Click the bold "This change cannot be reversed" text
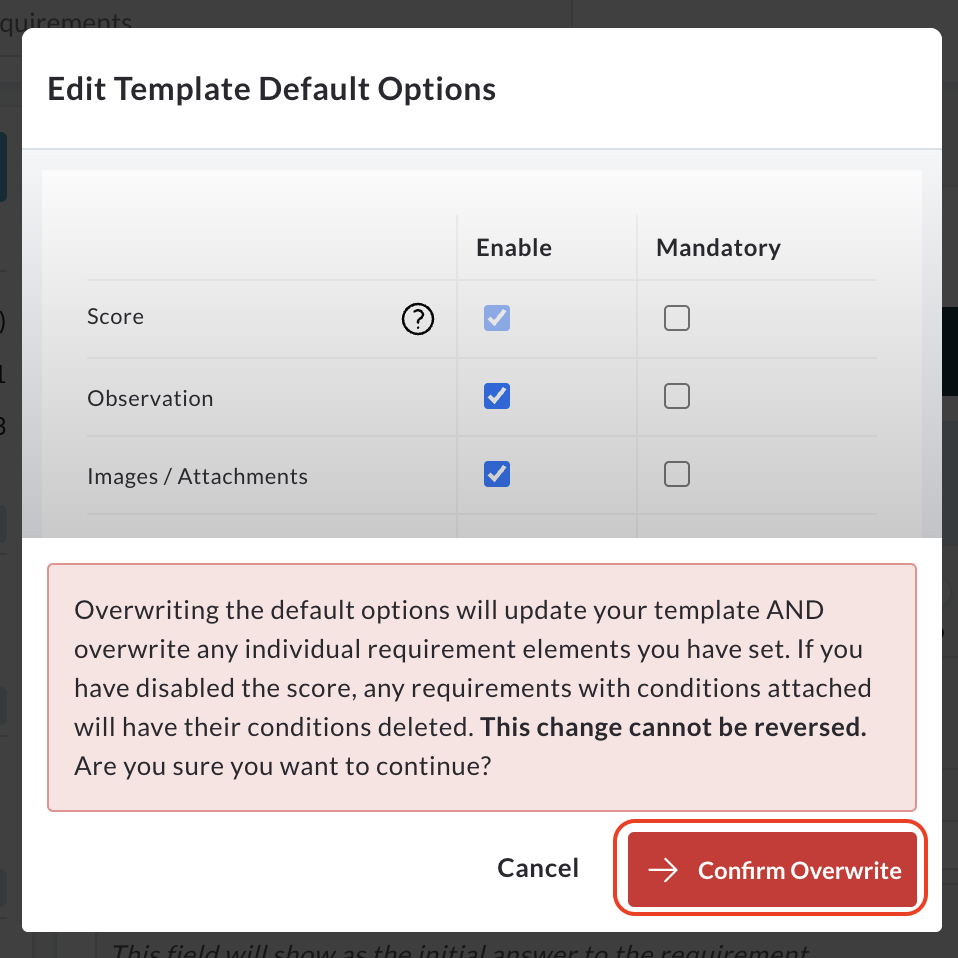The image size is (958, 958). [673, 727]
